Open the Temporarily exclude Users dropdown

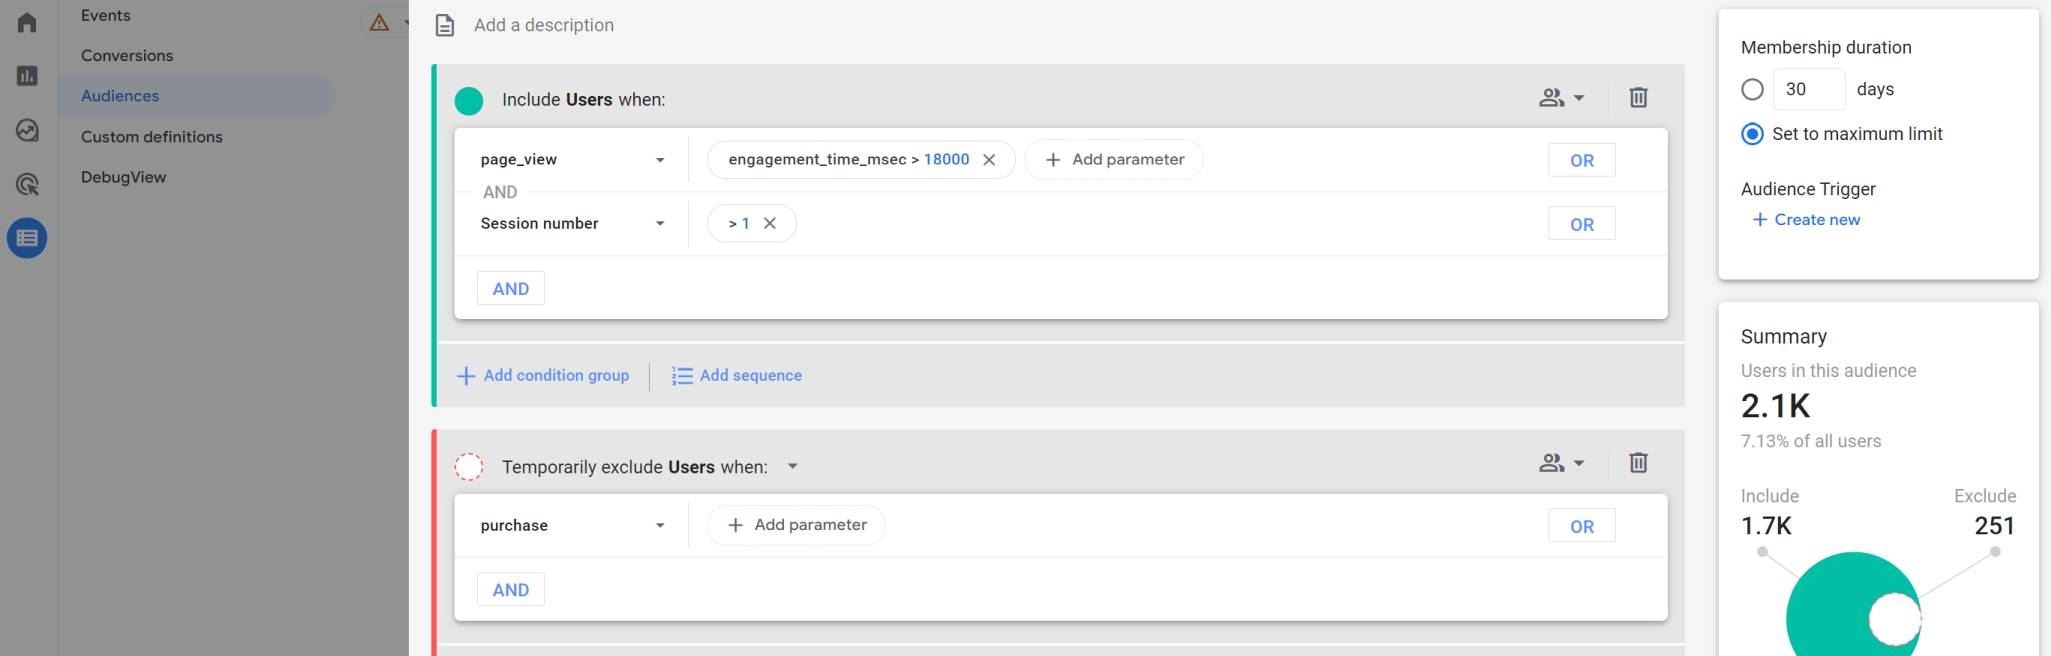[x=793, y=467]
